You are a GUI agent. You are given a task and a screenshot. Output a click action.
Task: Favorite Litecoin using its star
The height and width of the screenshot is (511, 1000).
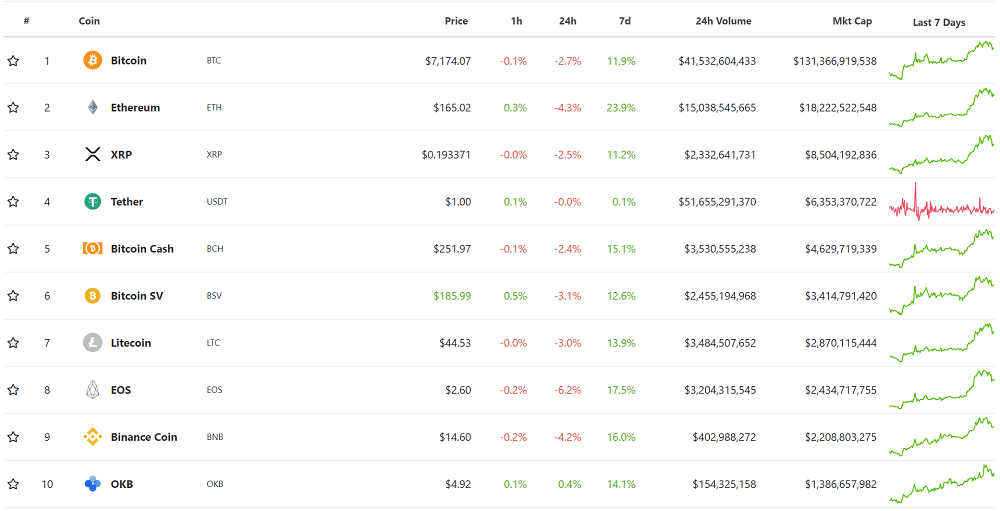13,343
